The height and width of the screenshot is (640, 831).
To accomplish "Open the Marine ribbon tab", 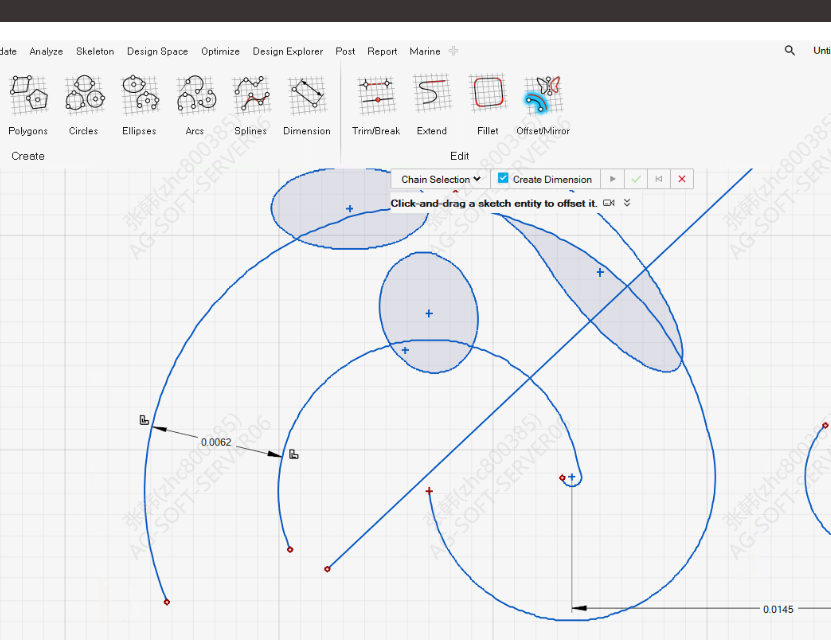I will [x=425, y=51].
